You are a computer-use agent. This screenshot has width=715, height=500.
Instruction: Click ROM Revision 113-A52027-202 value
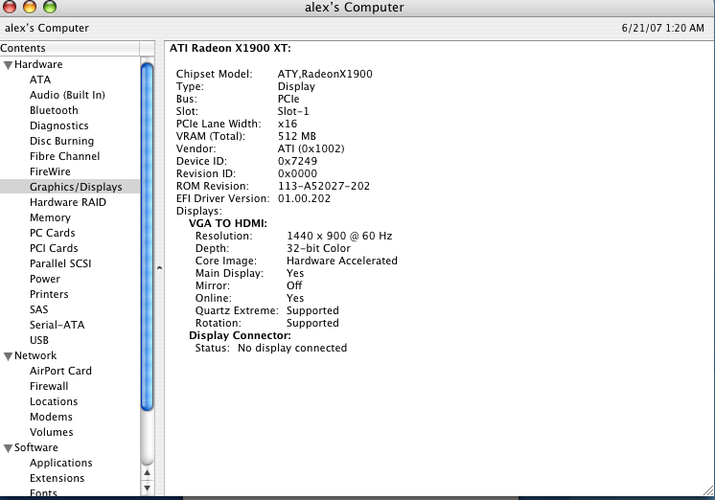324,186
